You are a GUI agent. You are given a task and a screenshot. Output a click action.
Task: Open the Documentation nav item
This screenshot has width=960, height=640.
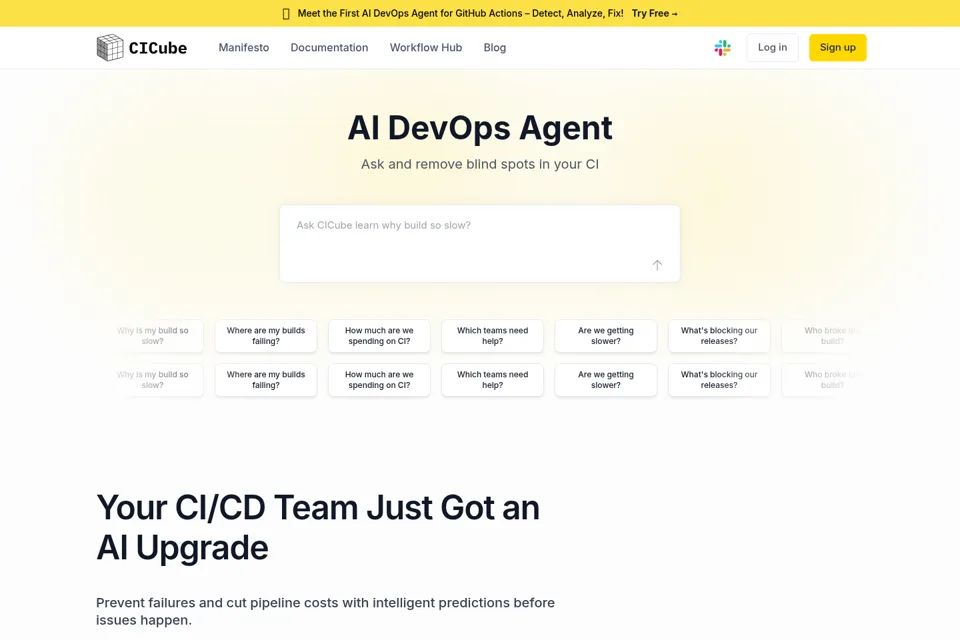[x=329, y=48]
